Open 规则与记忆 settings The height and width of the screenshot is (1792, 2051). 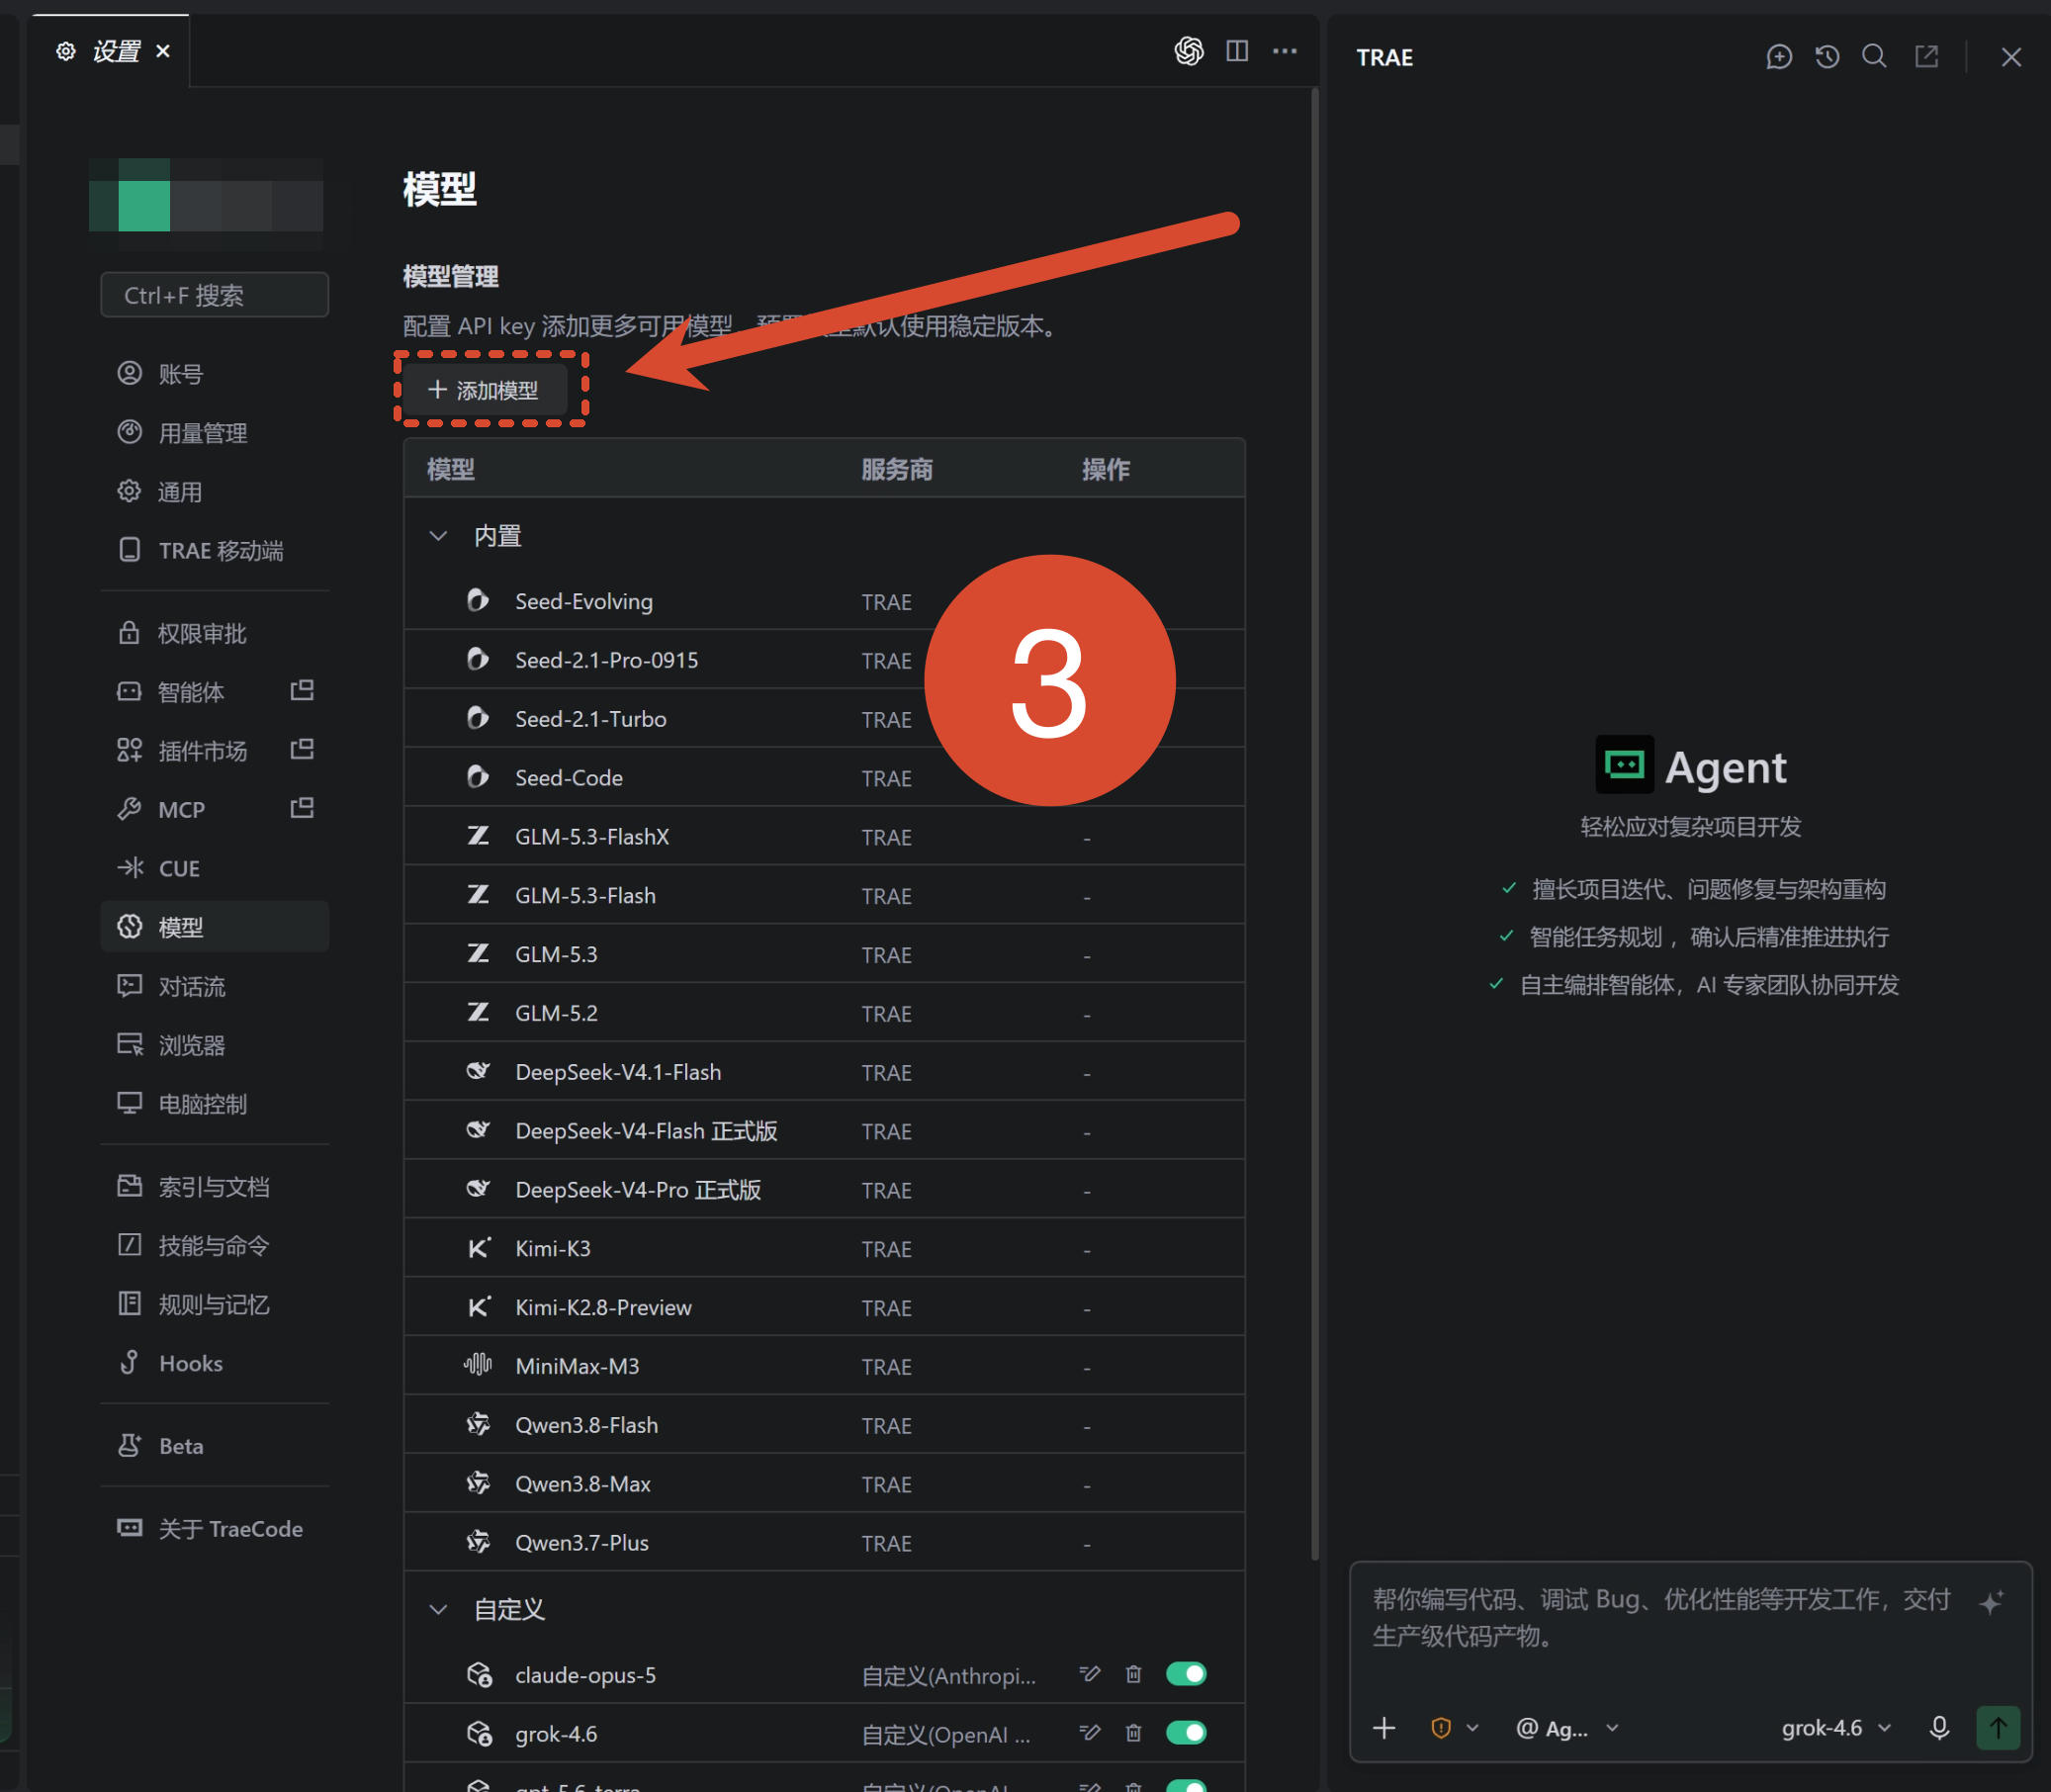coord(215,1305)
